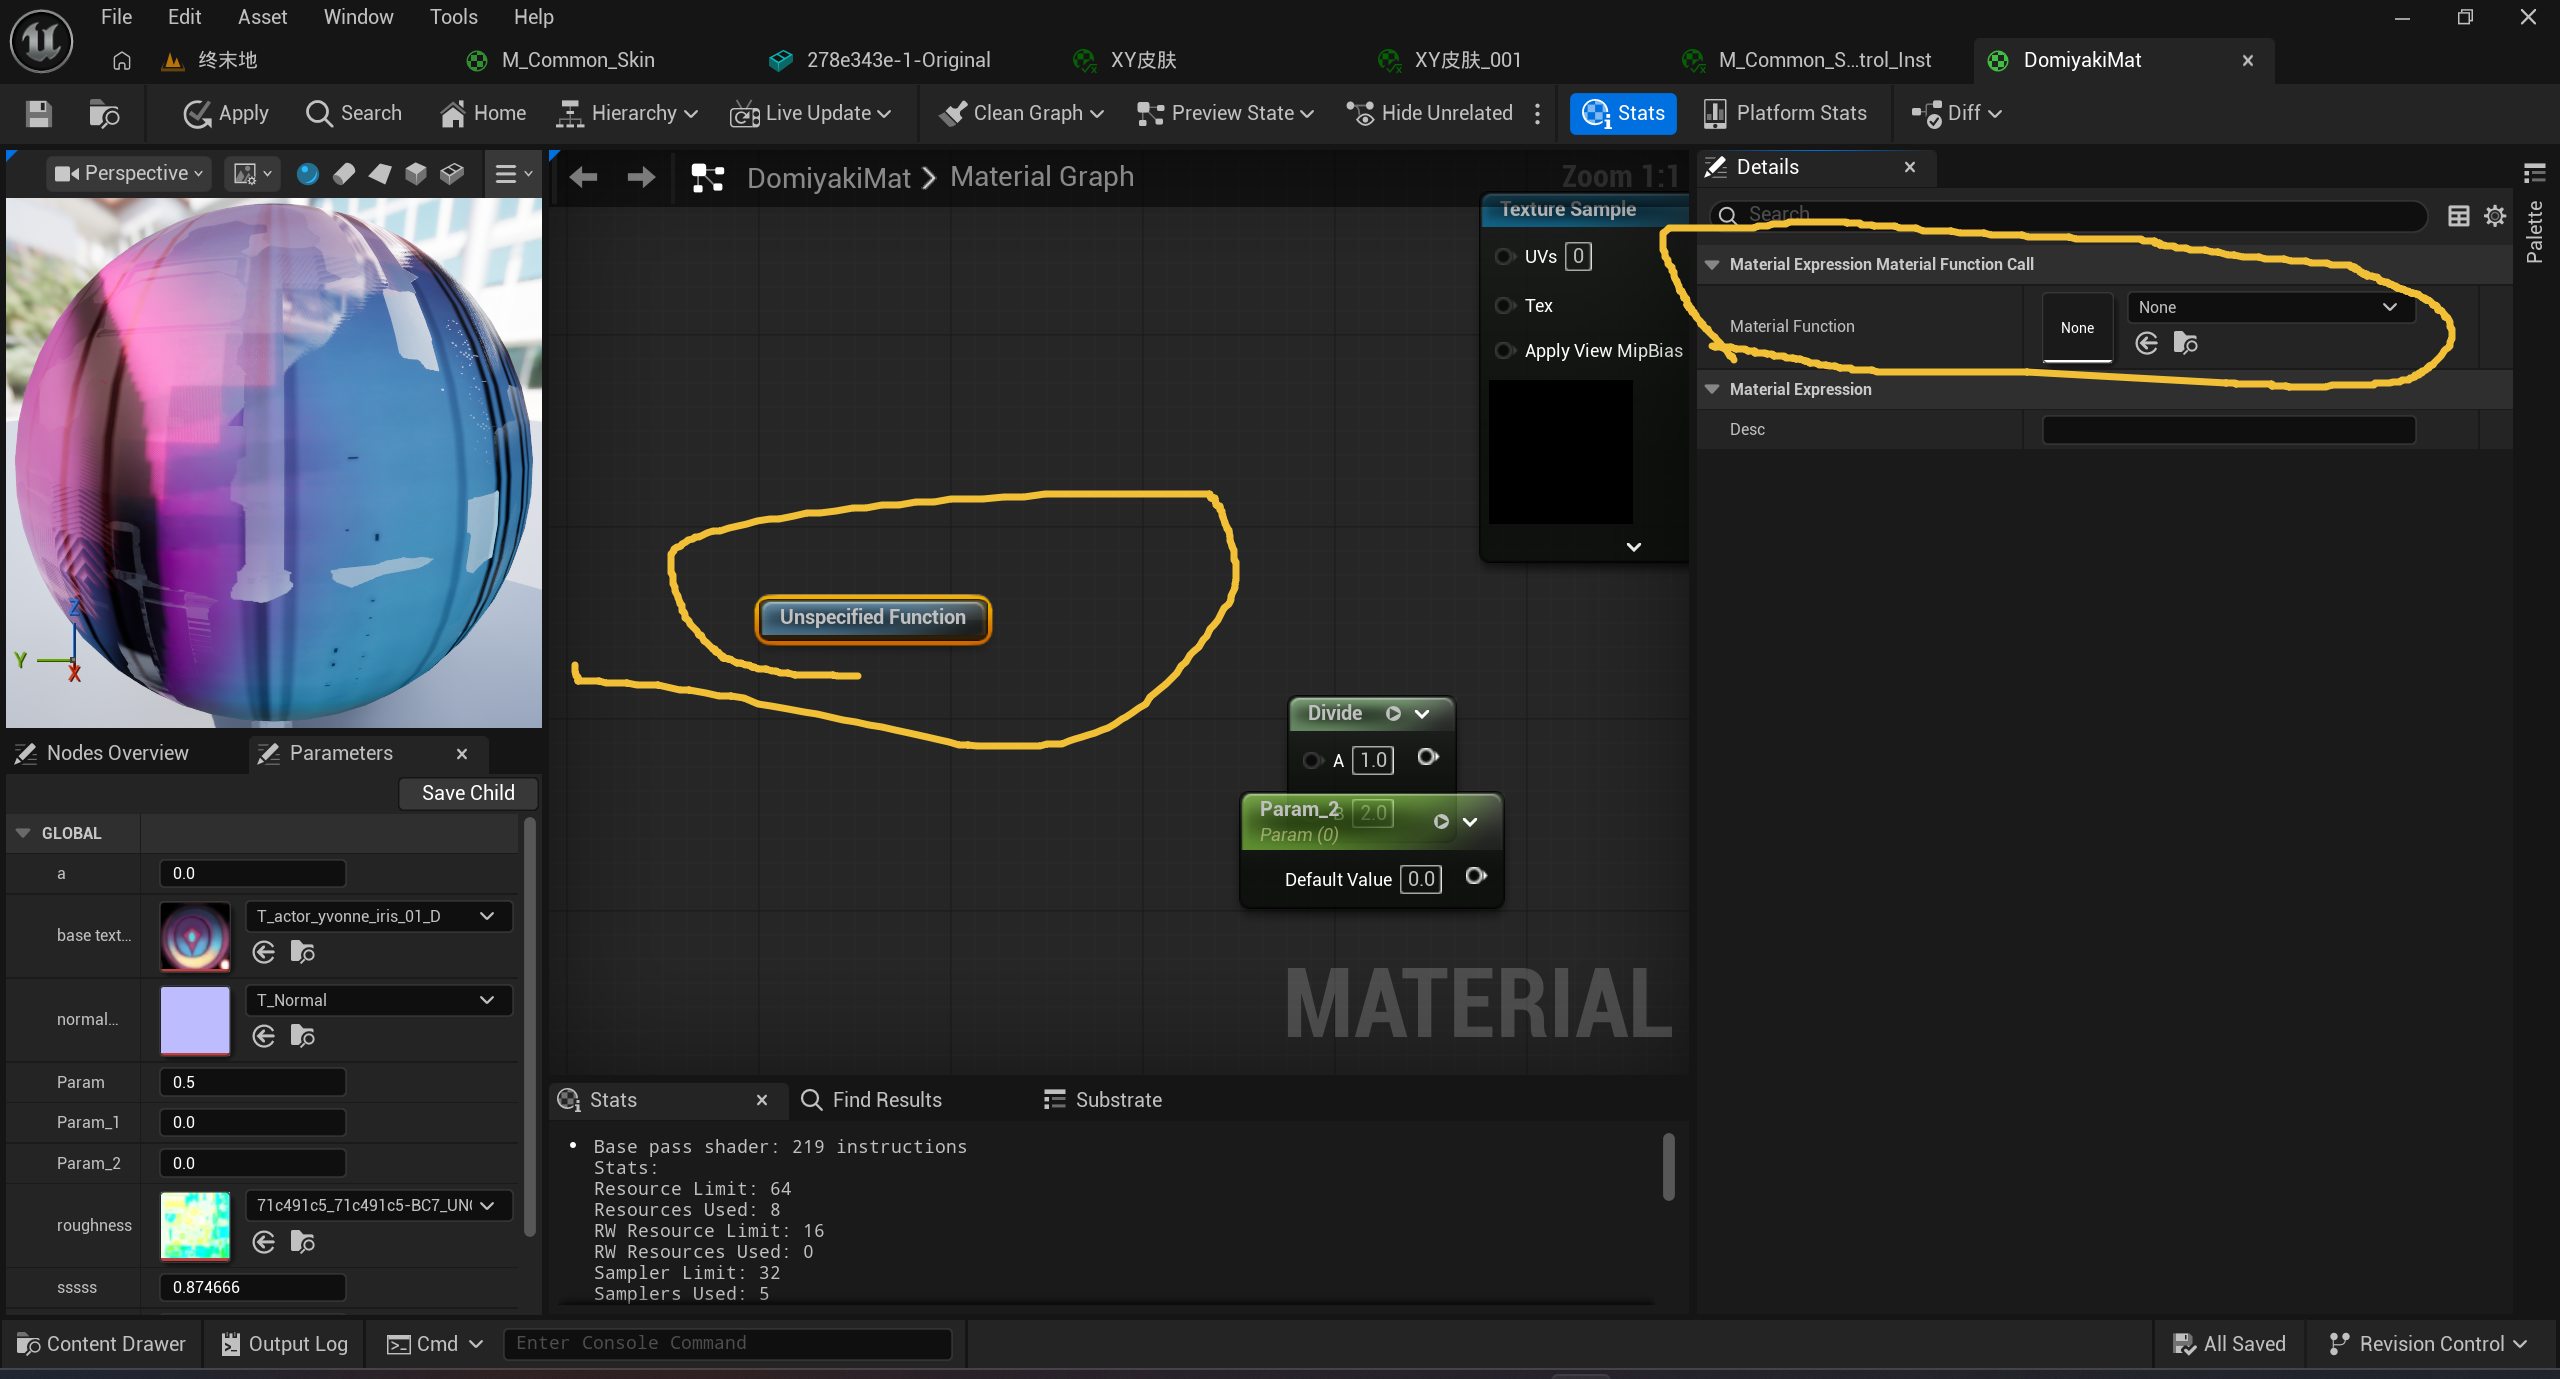2560x1379 pixels.
Task: Toggle the Stats button off
Action: coord(1622,113)
